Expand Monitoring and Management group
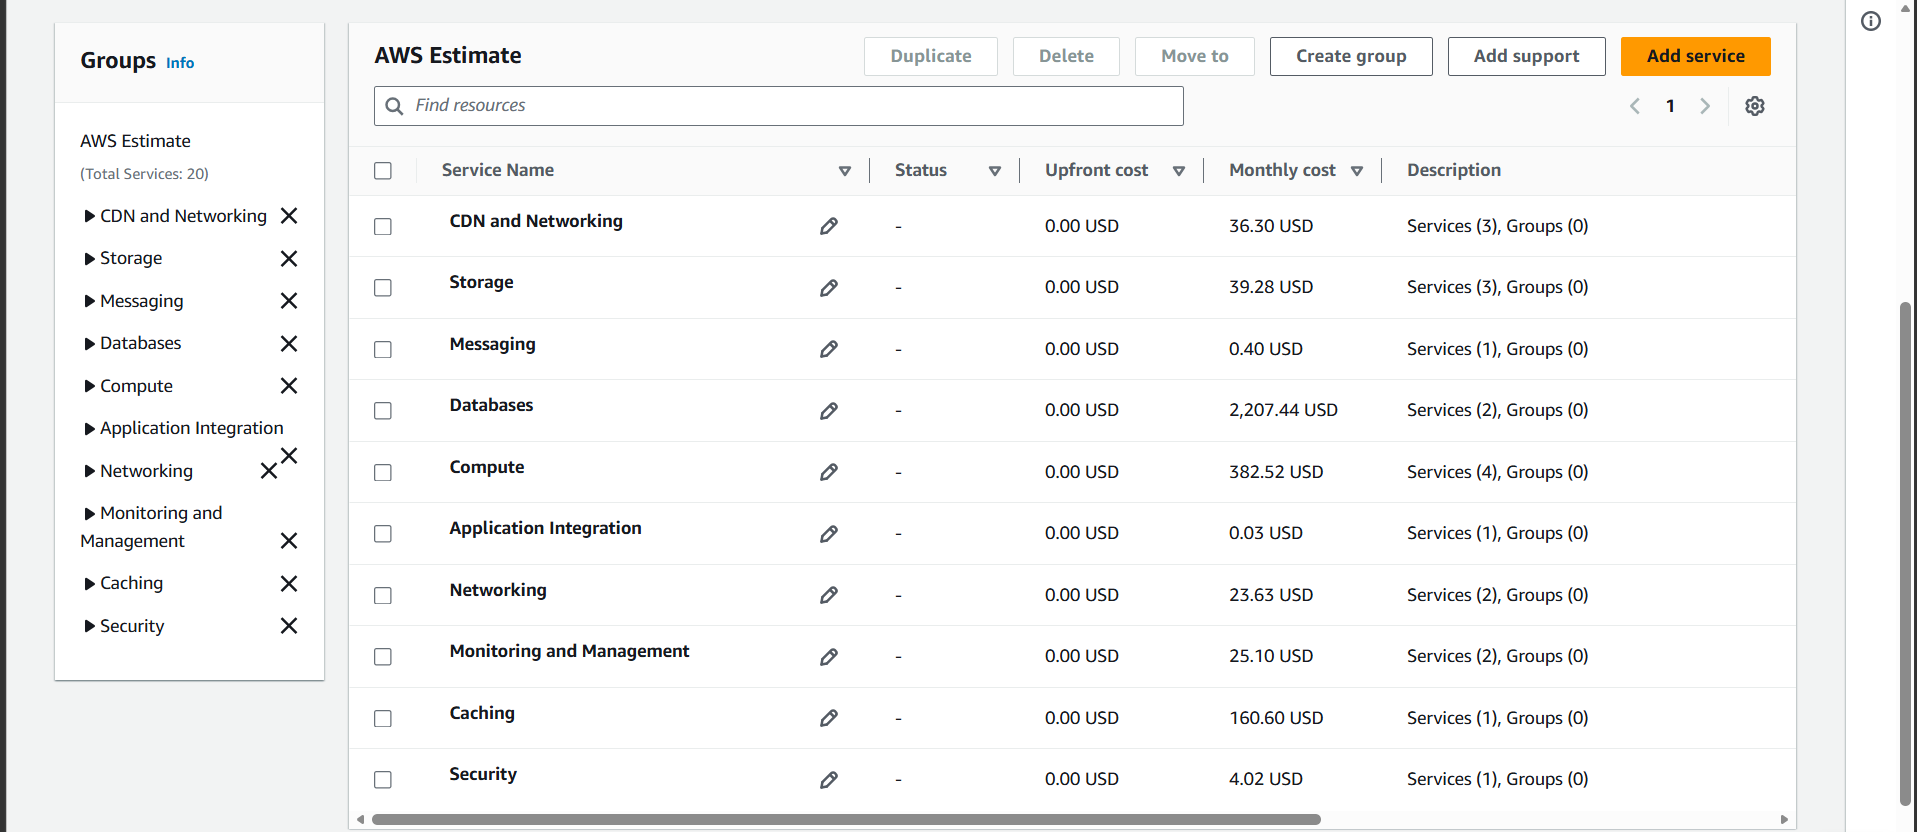 pyautogui.click(x=90, y=514)
